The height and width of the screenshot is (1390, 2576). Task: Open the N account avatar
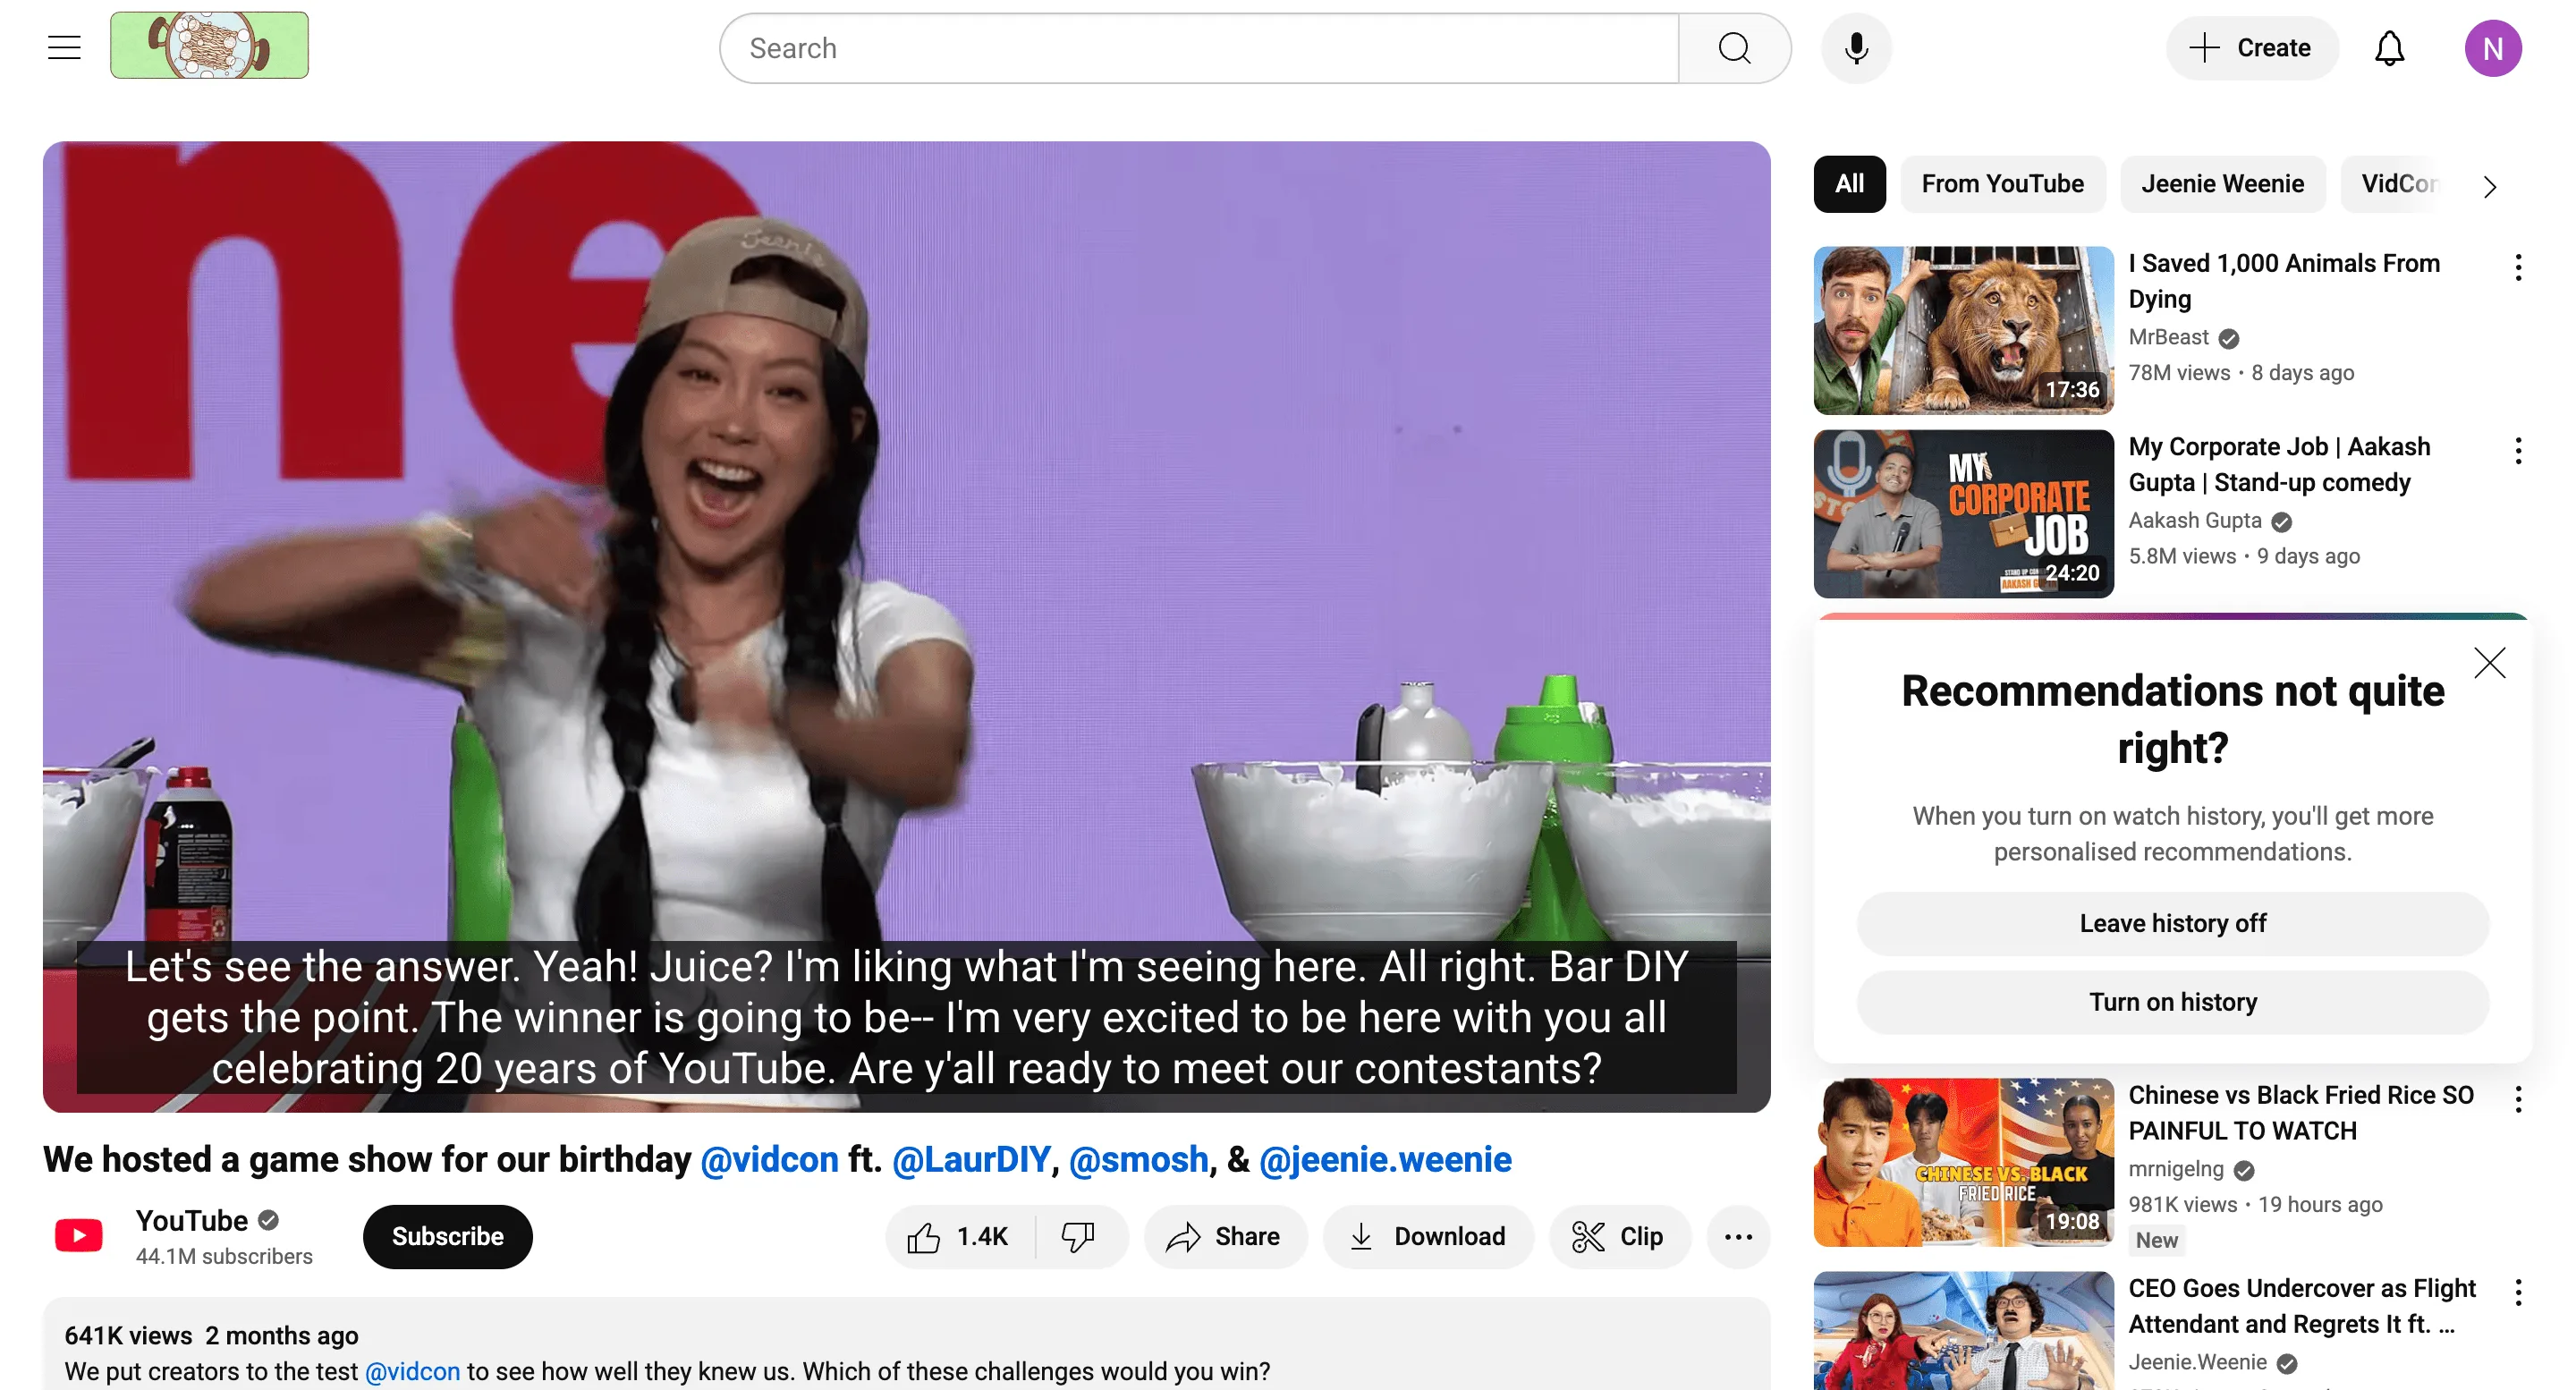coord(2491,48)
